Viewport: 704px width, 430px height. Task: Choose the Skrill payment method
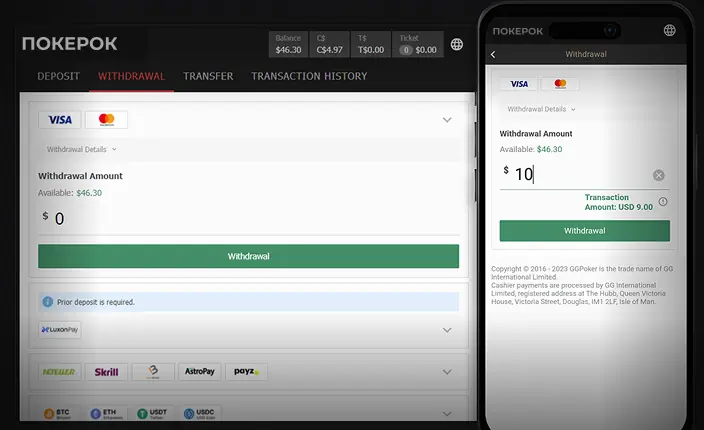(106, 372)
